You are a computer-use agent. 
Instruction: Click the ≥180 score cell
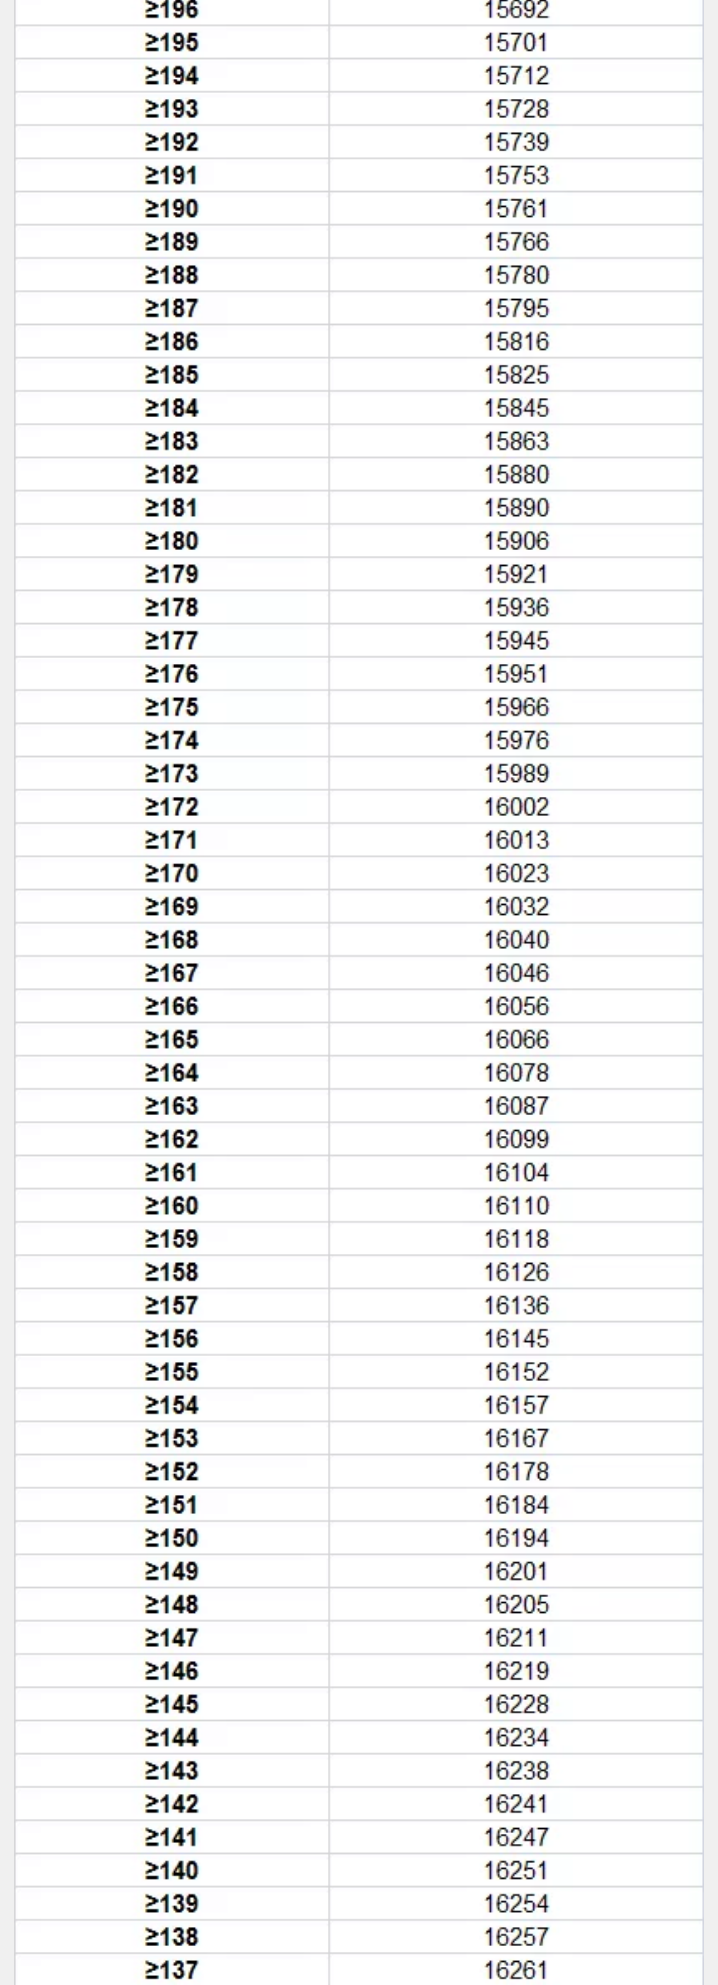[171, 541]
